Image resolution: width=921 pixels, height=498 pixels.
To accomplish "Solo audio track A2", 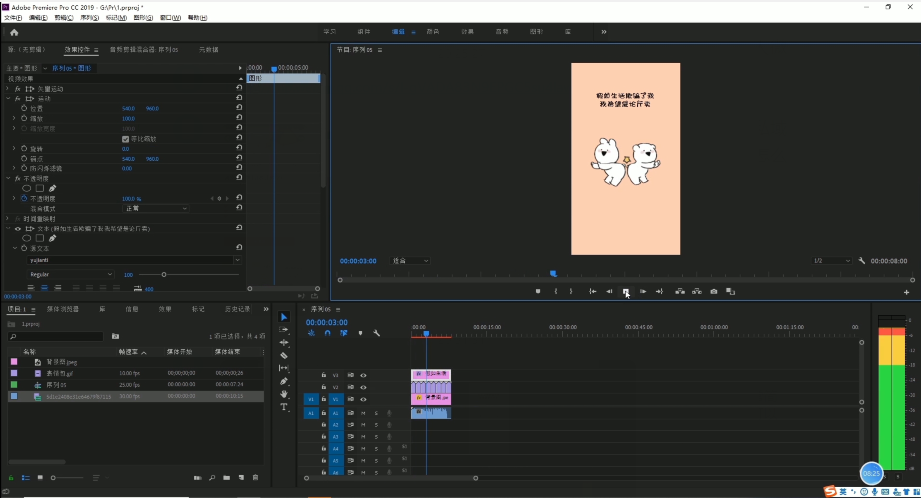I will click(x=376, y=425).
